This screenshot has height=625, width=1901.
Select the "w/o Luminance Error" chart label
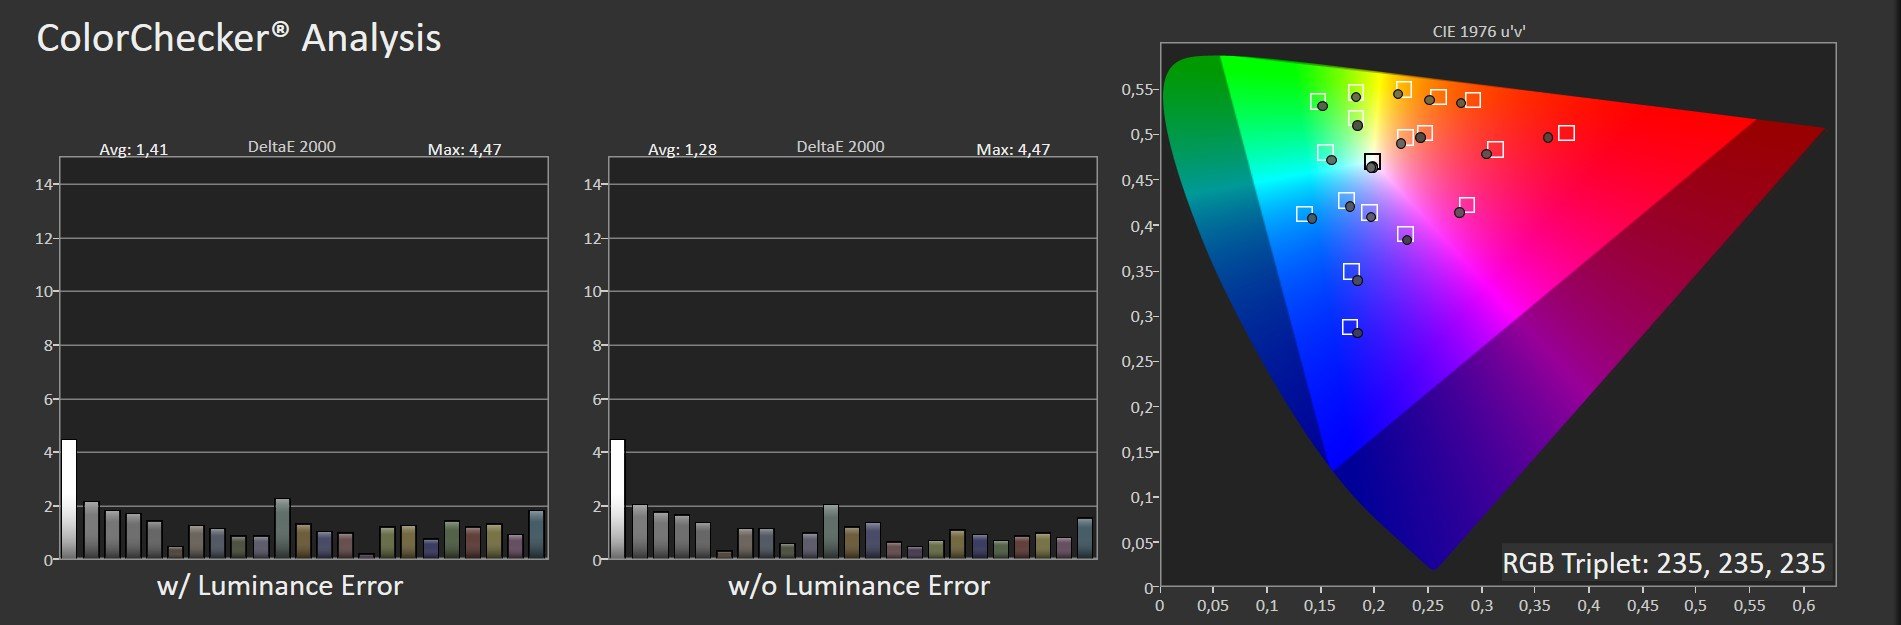click(x=858, y=586)
